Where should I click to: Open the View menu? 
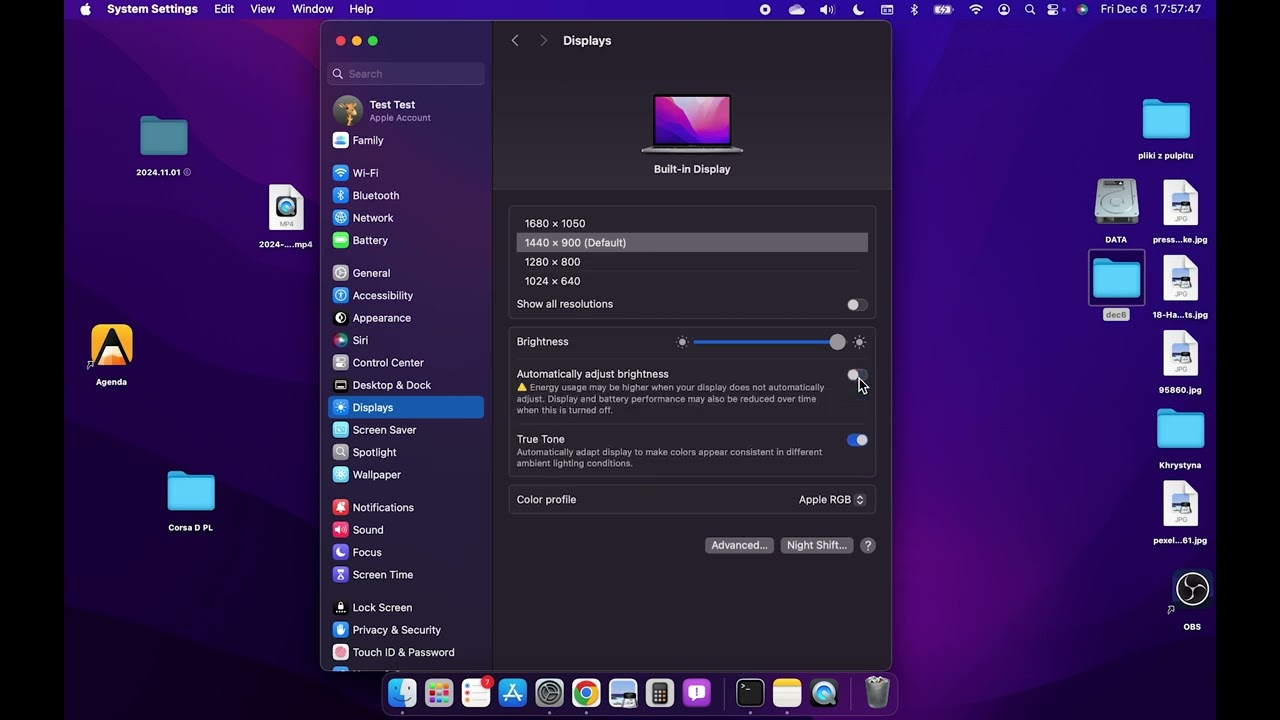point(263,9)
